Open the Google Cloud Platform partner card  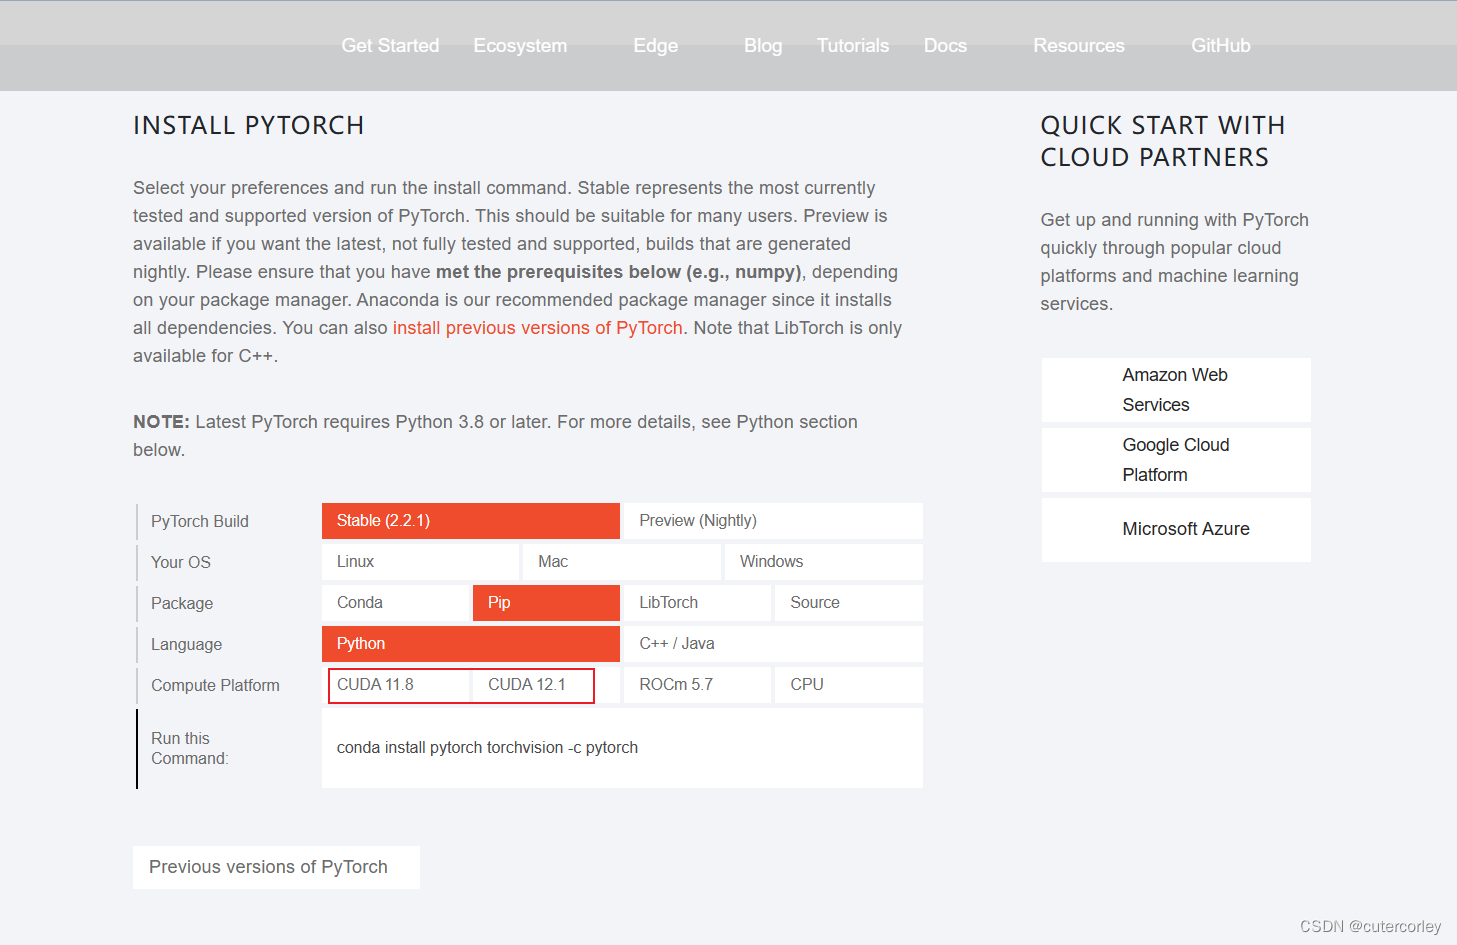pos(1176,460)
